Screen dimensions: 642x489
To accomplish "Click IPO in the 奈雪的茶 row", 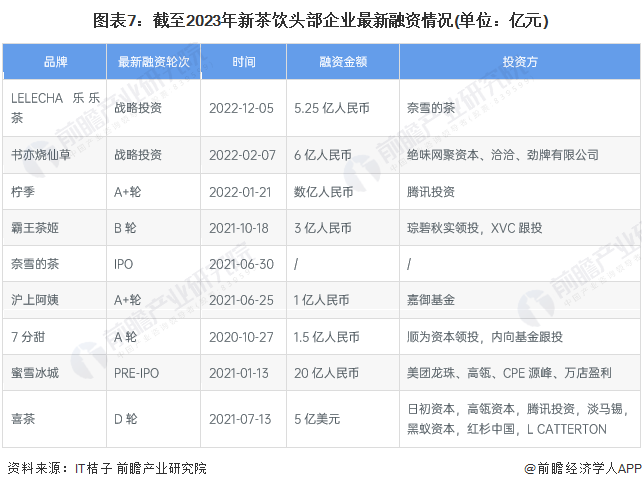I will pyautogui.click(x=123, y=264).
